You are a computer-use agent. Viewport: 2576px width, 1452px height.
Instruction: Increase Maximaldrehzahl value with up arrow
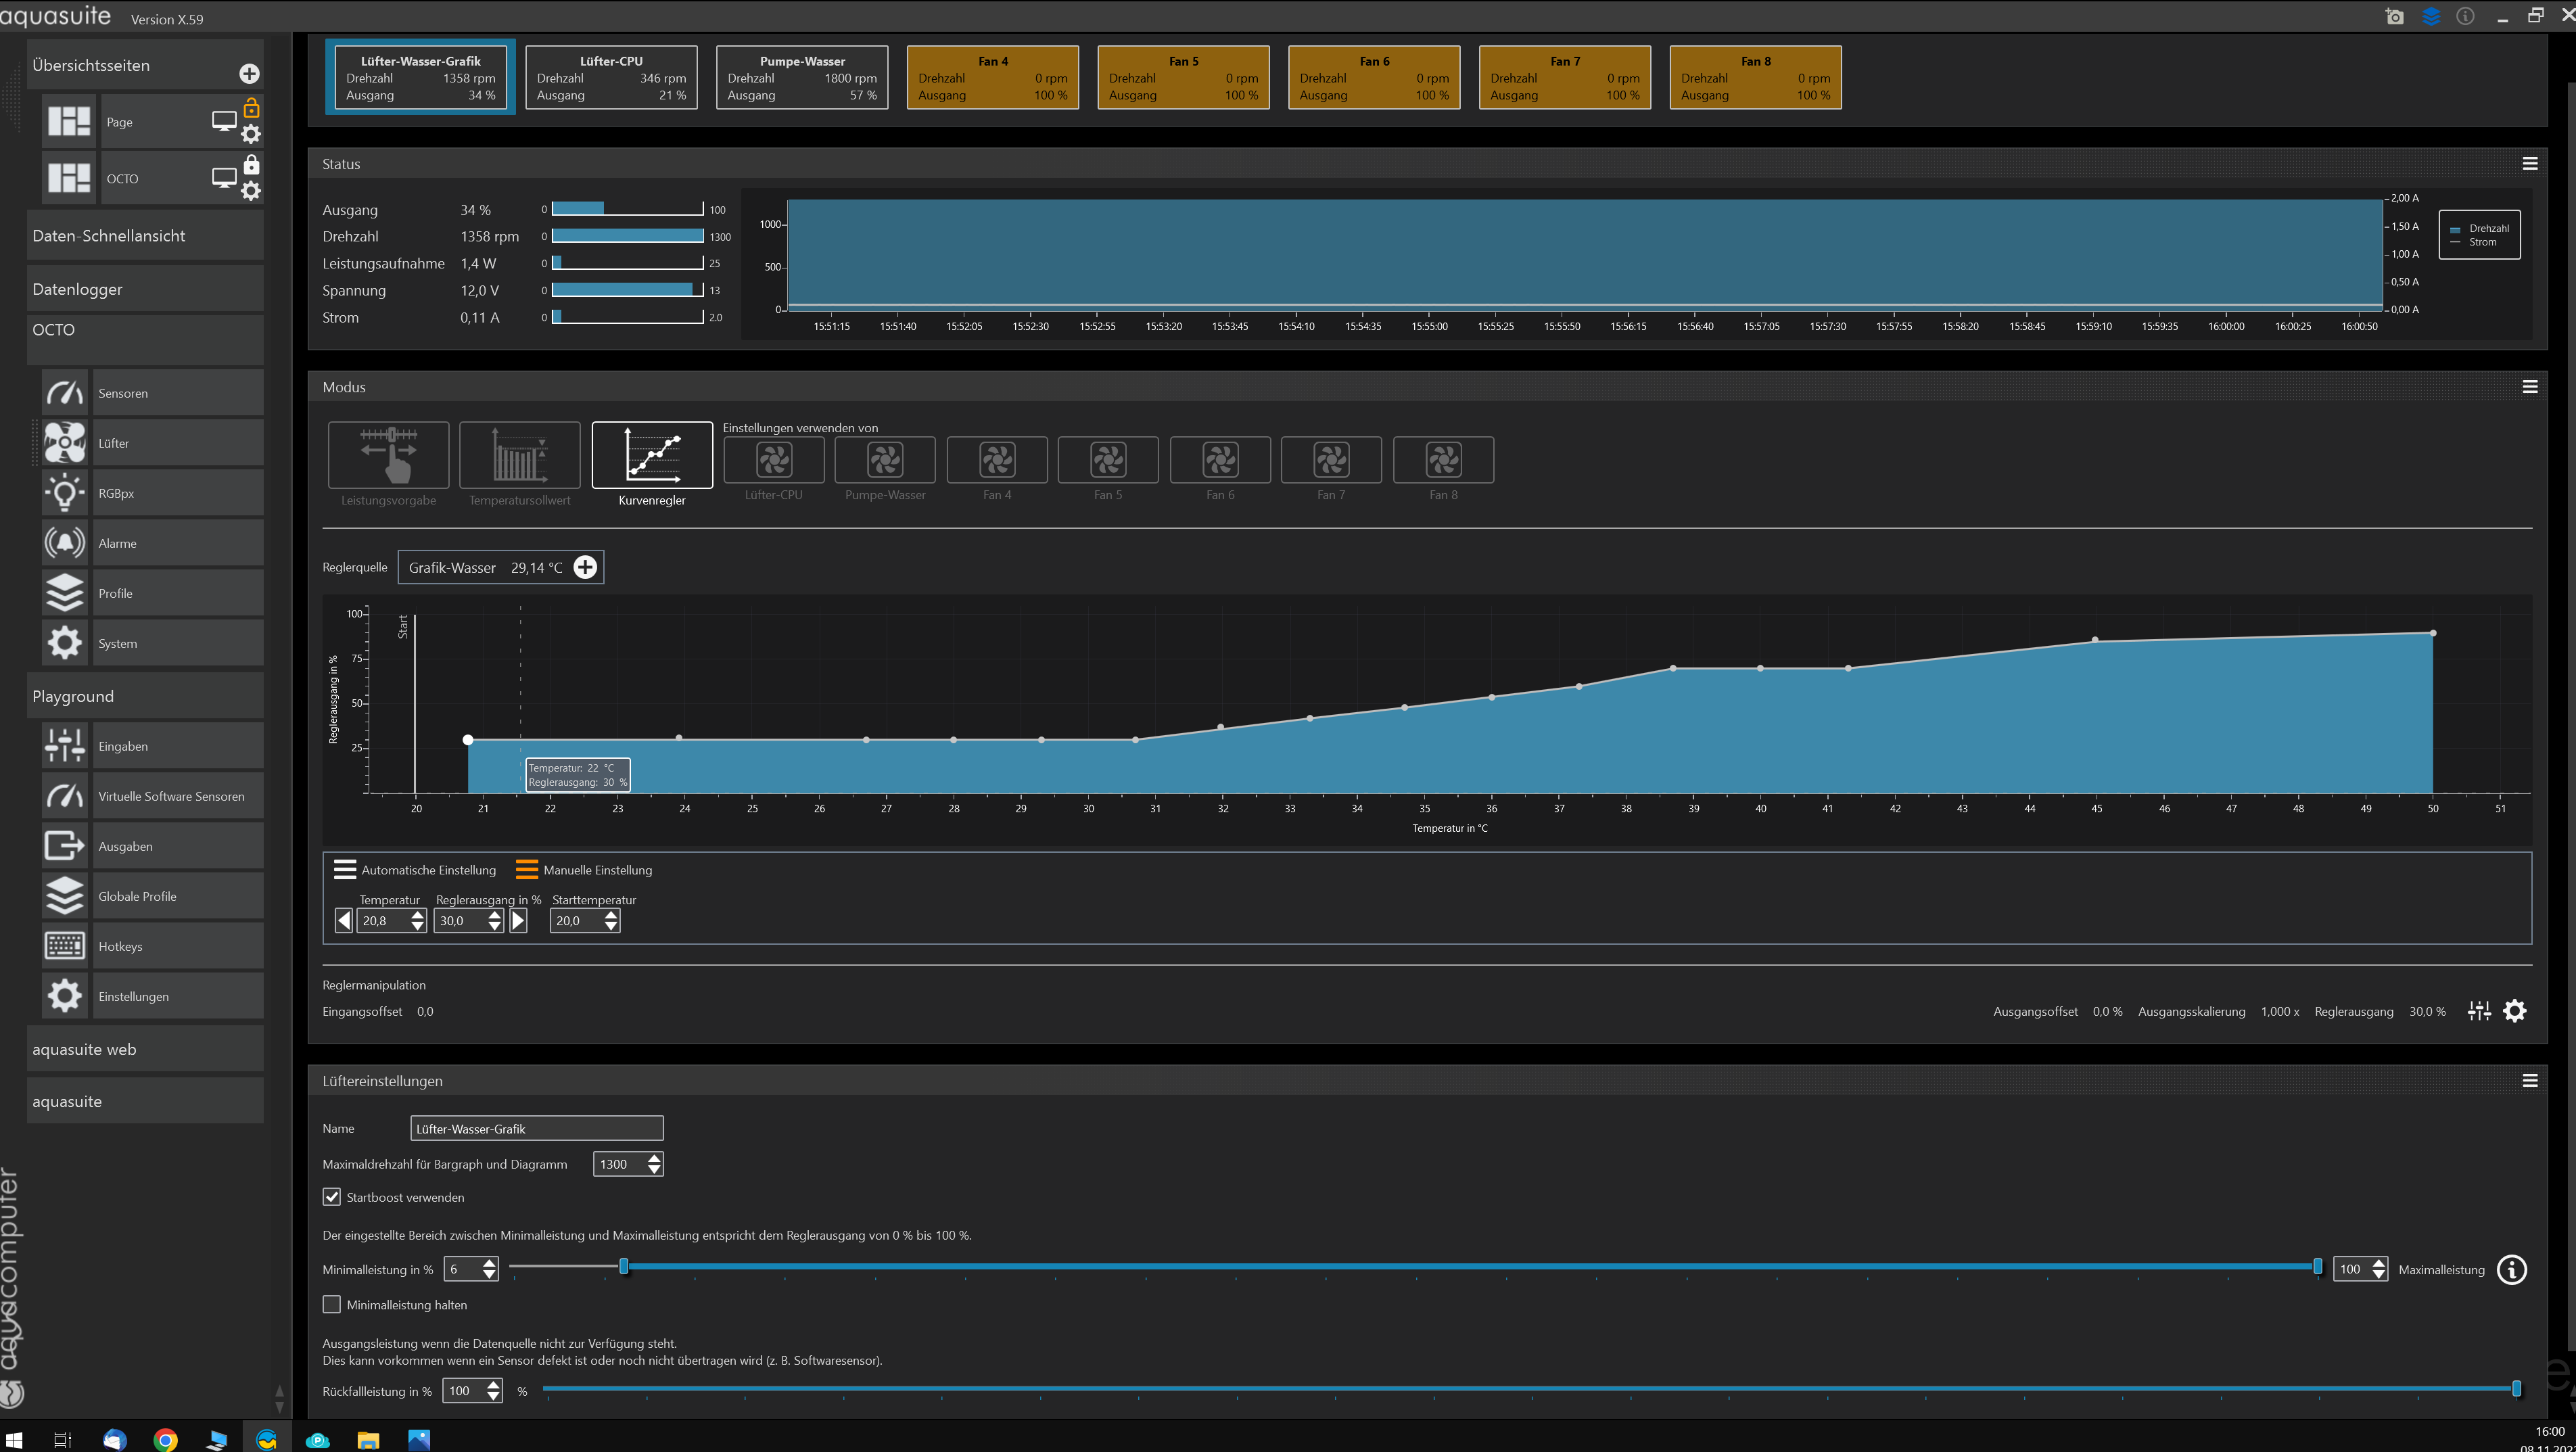(x=654, y=1158)
